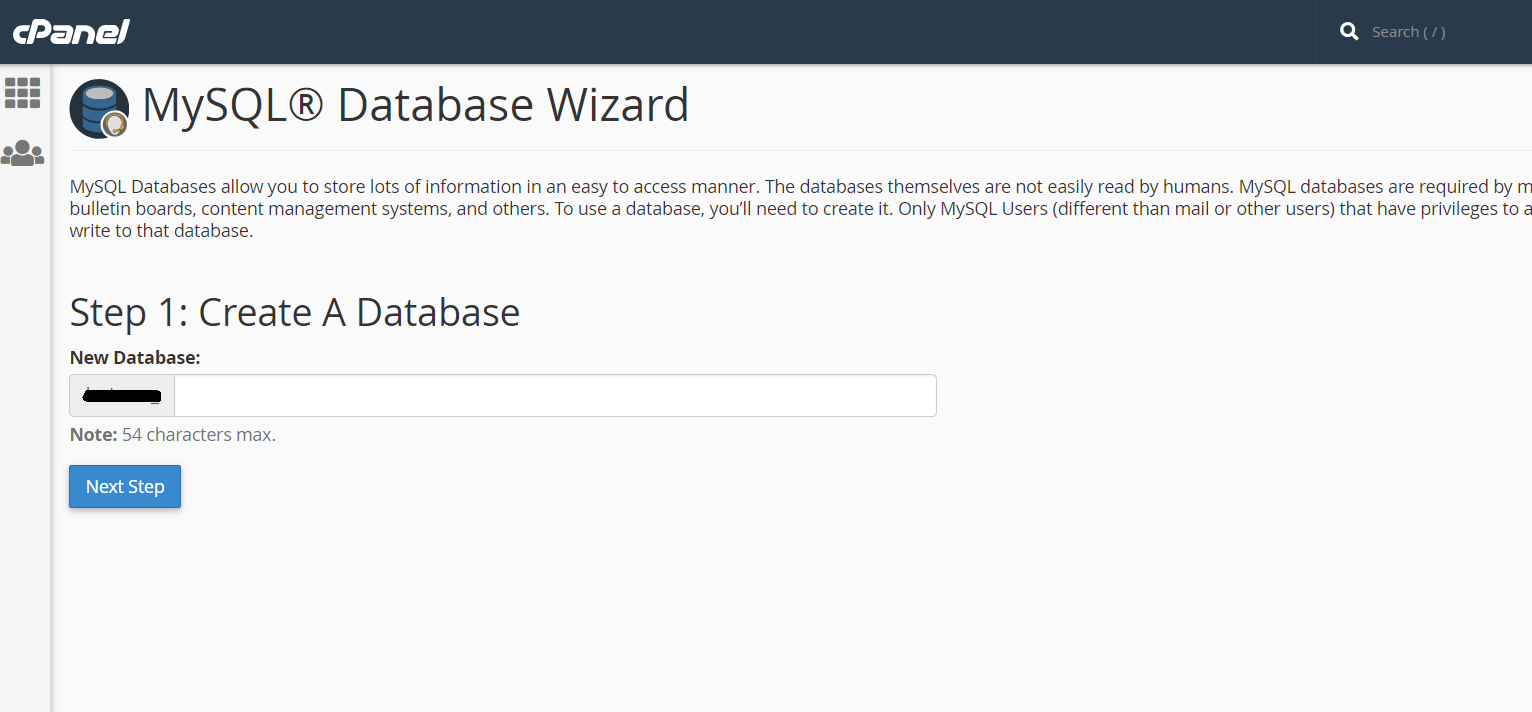Click the cPanel logo in the header
The height and width of the screenshot is (712, 1532).
pyautogui.click(x=71, y=32)
